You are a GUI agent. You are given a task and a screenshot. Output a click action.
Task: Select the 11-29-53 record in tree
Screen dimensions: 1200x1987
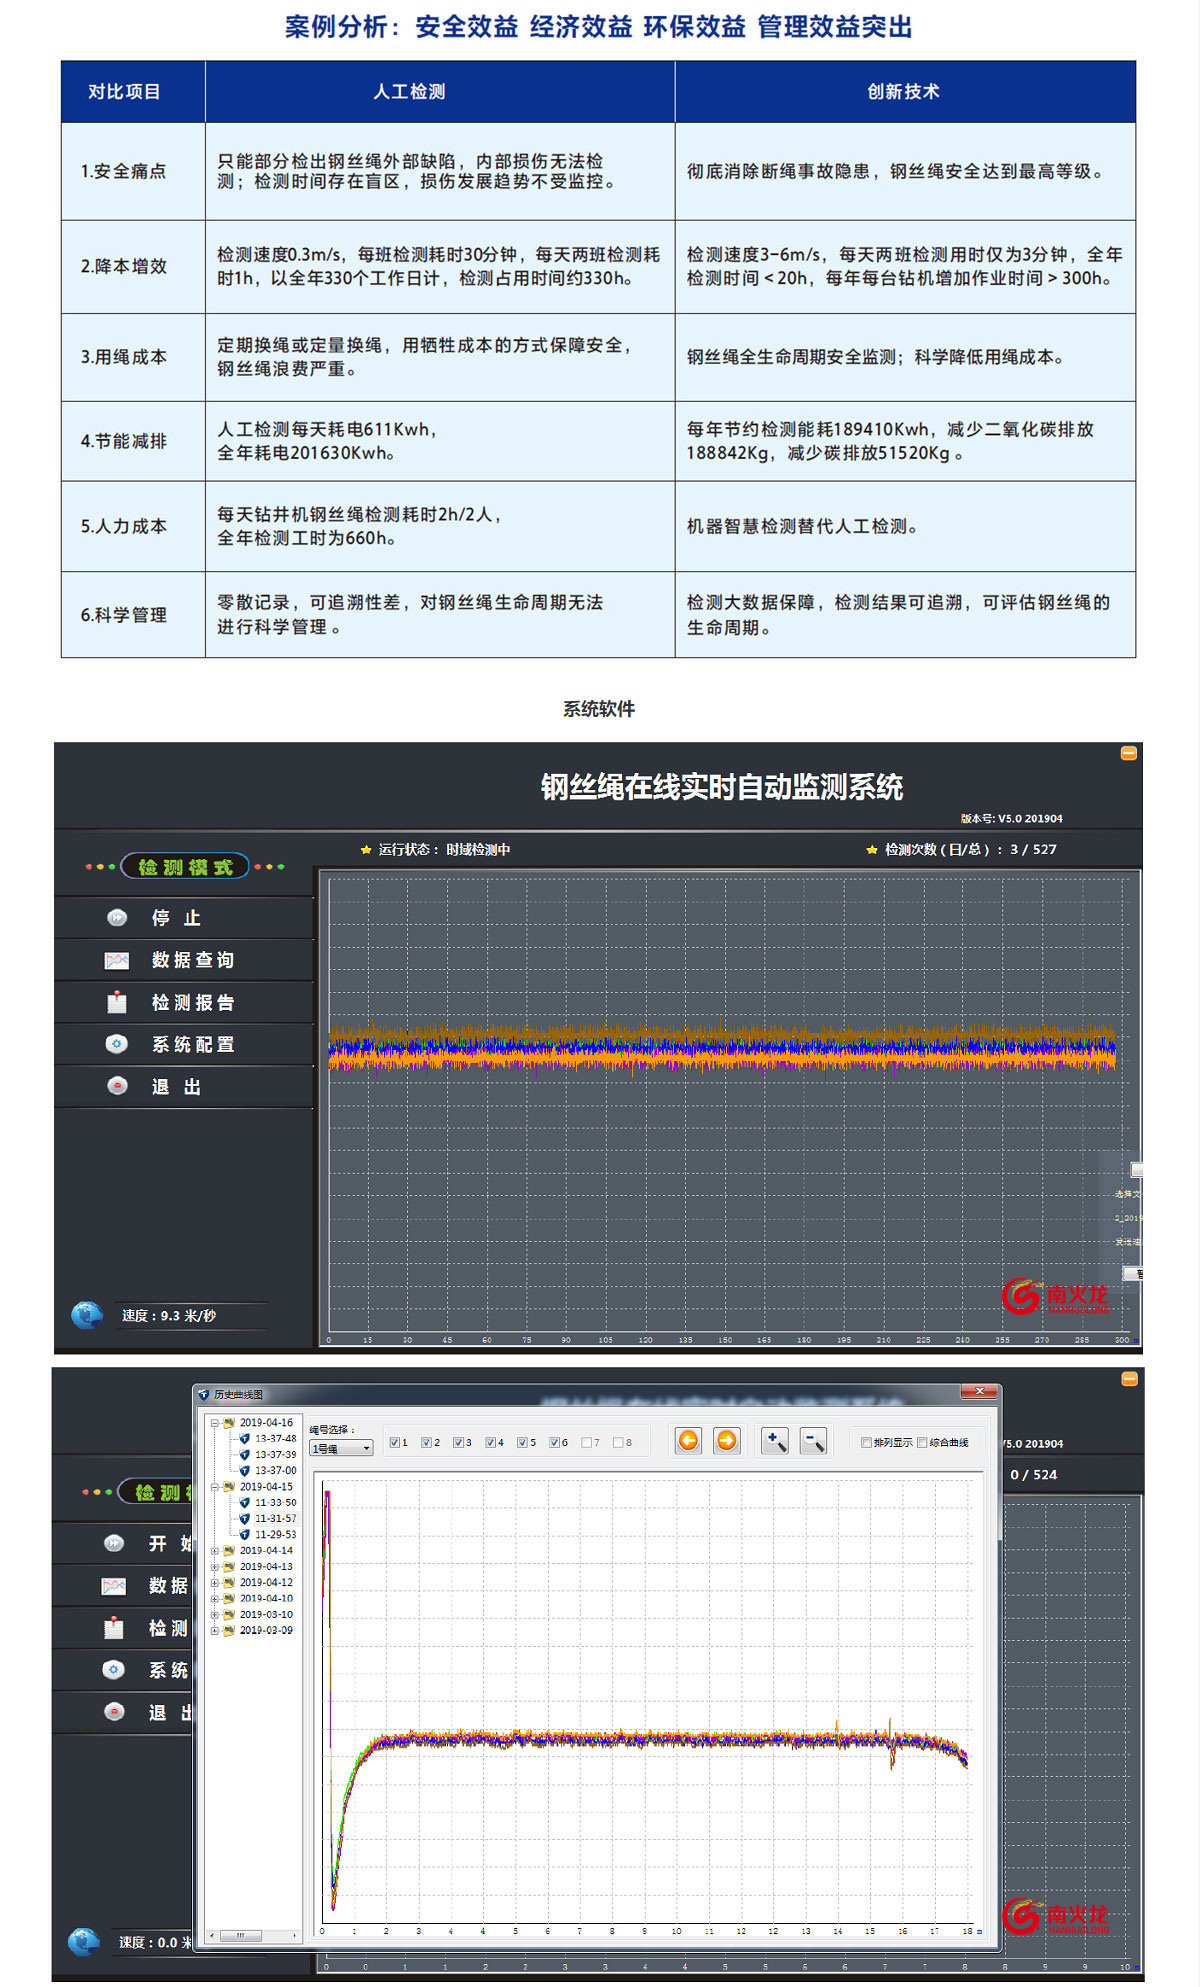275,1534
